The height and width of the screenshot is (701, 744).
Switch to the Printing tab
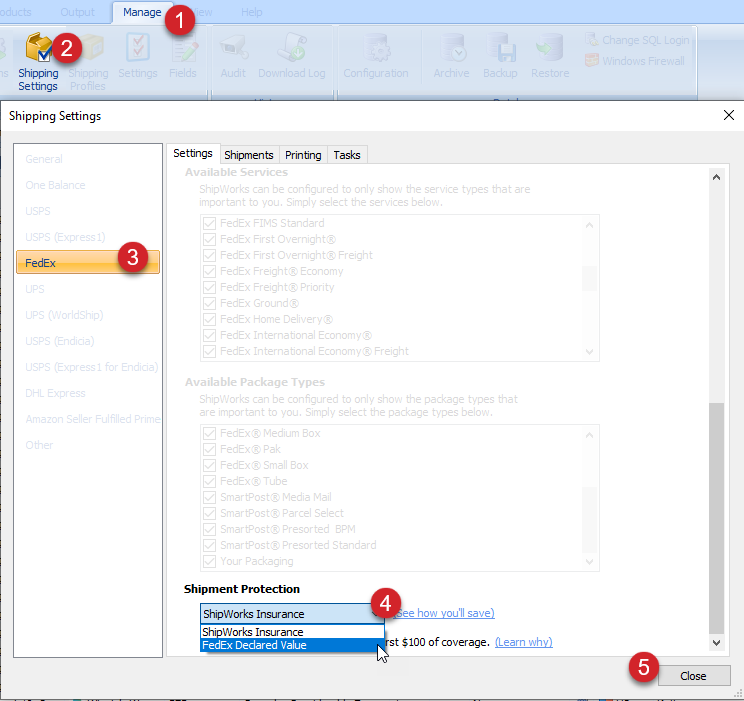(x=303, y=155)
